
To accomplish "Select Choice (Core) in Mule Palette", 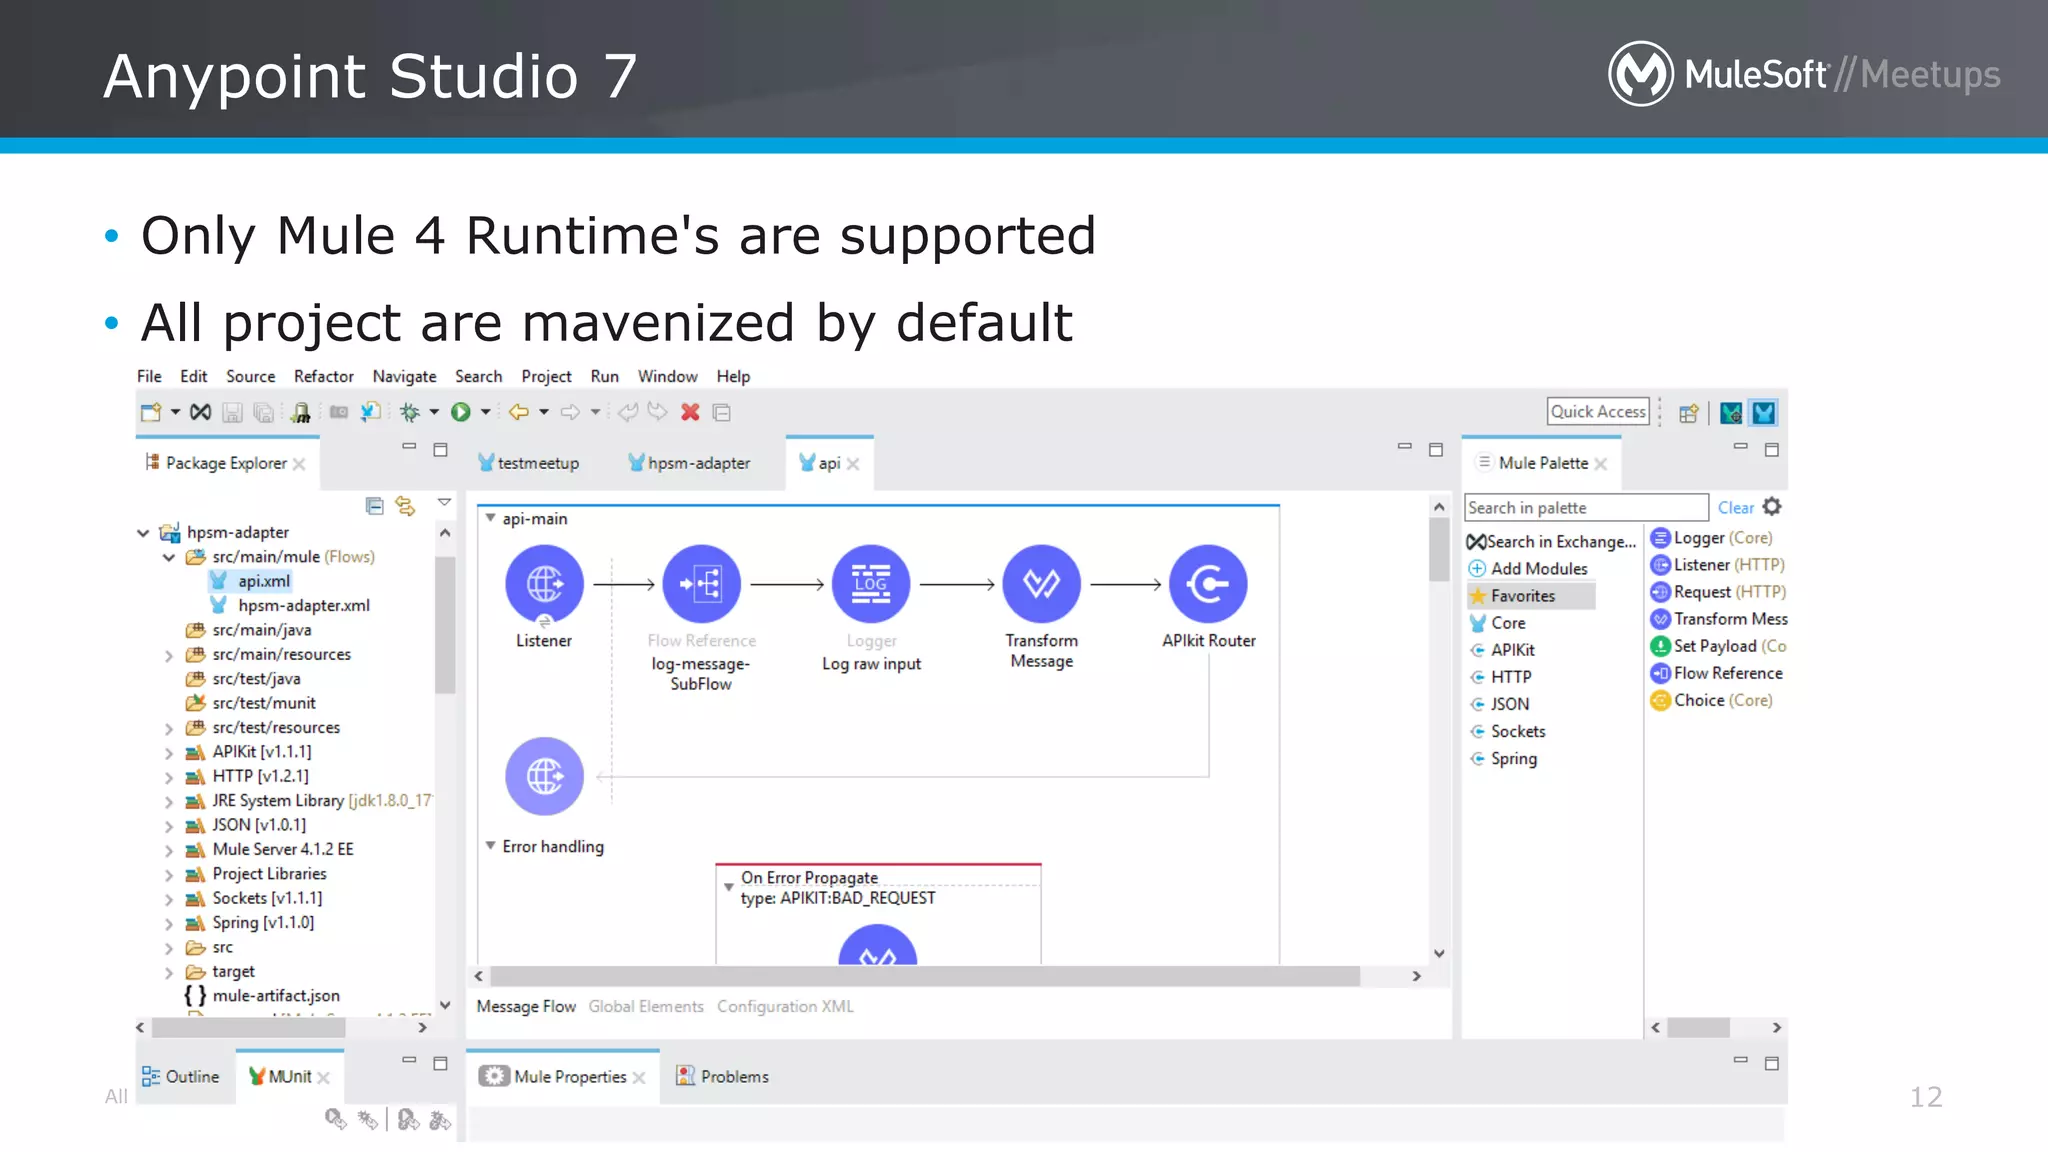I will 1711,700.
